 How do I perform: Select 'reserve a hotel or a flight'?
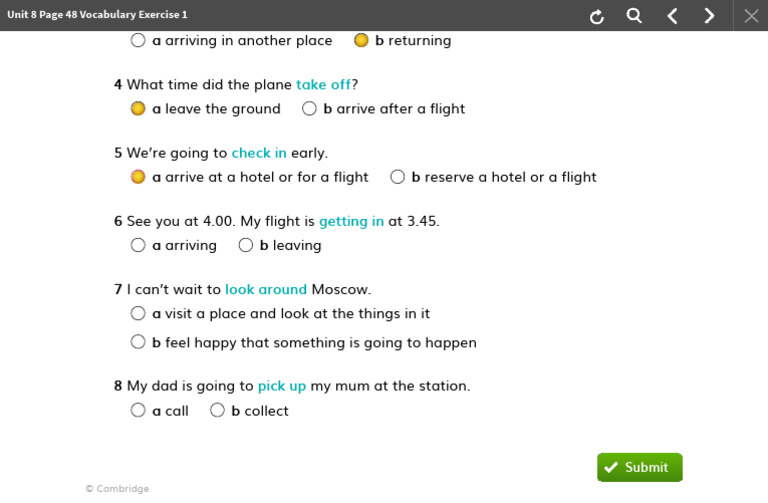pyautogui.click(x=397, y=177)
